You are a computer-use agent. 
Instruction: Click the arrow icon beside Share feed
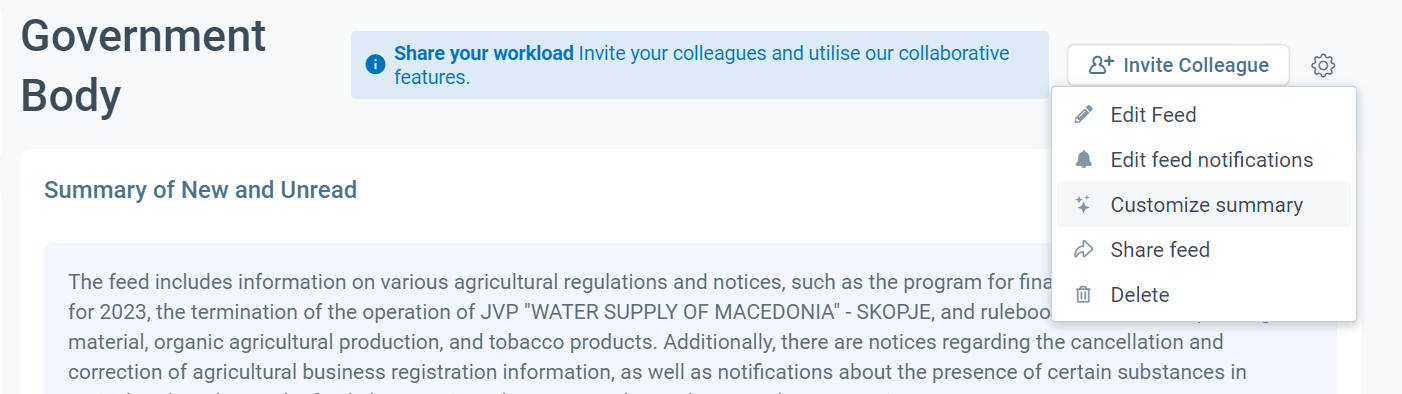tap(1083, 250)
